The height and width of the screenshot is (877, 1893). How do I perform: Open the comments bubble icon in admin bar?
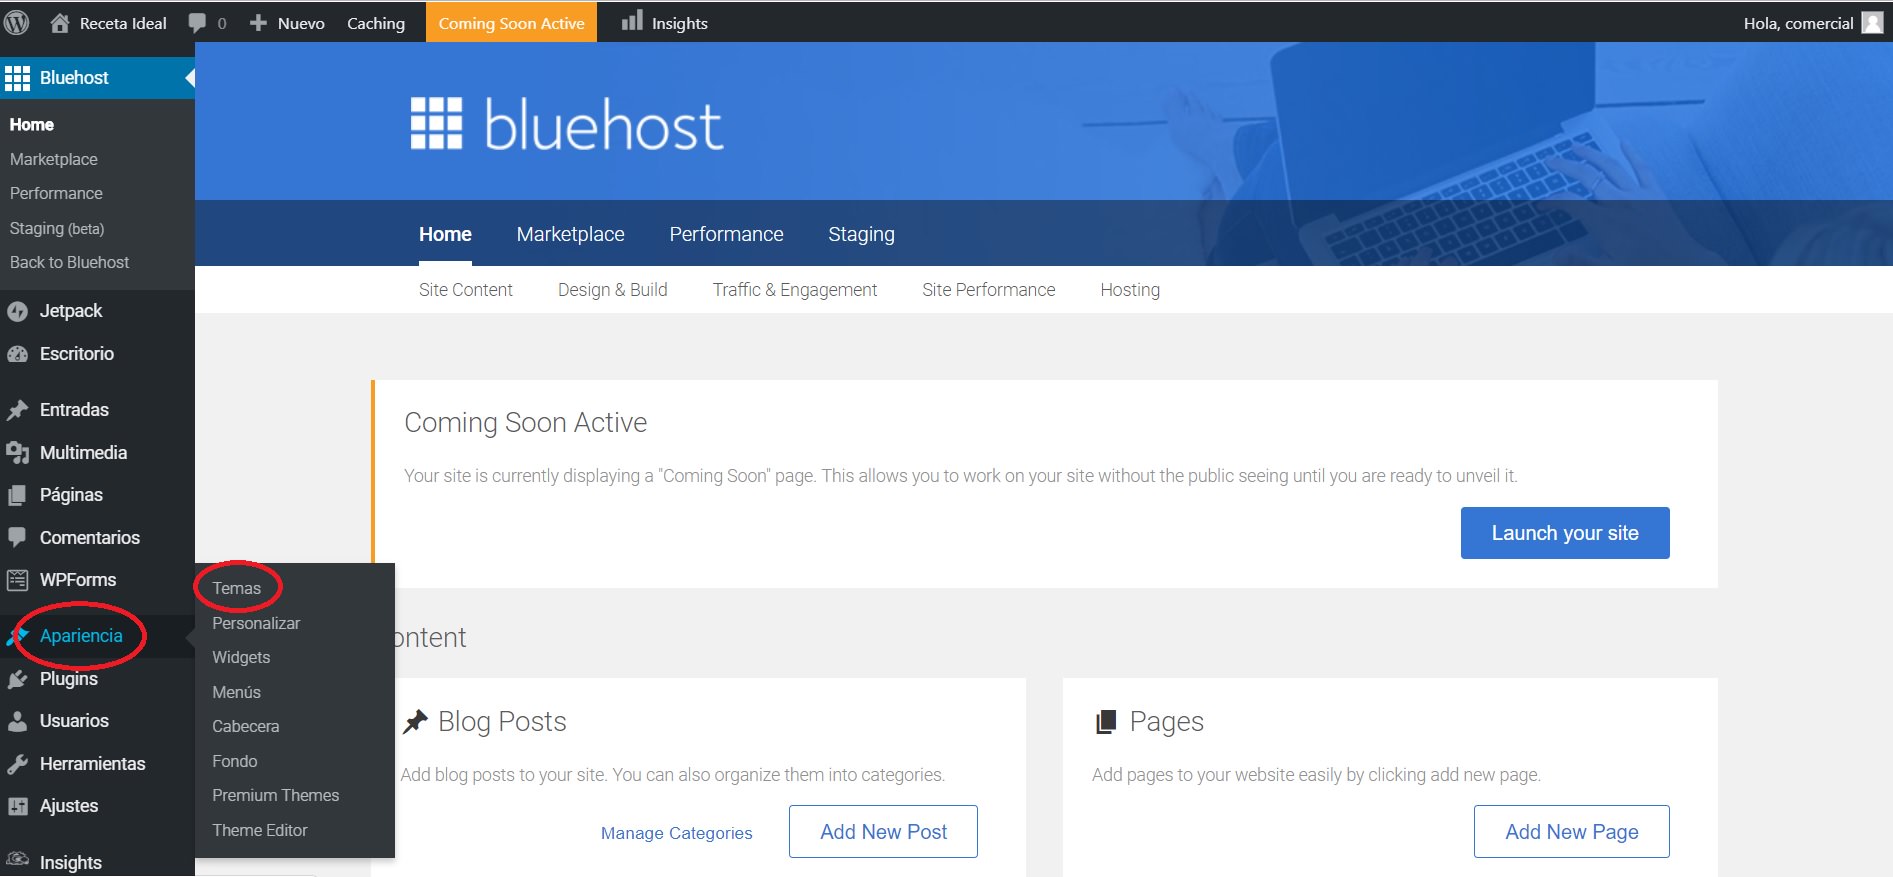(197, 23)
